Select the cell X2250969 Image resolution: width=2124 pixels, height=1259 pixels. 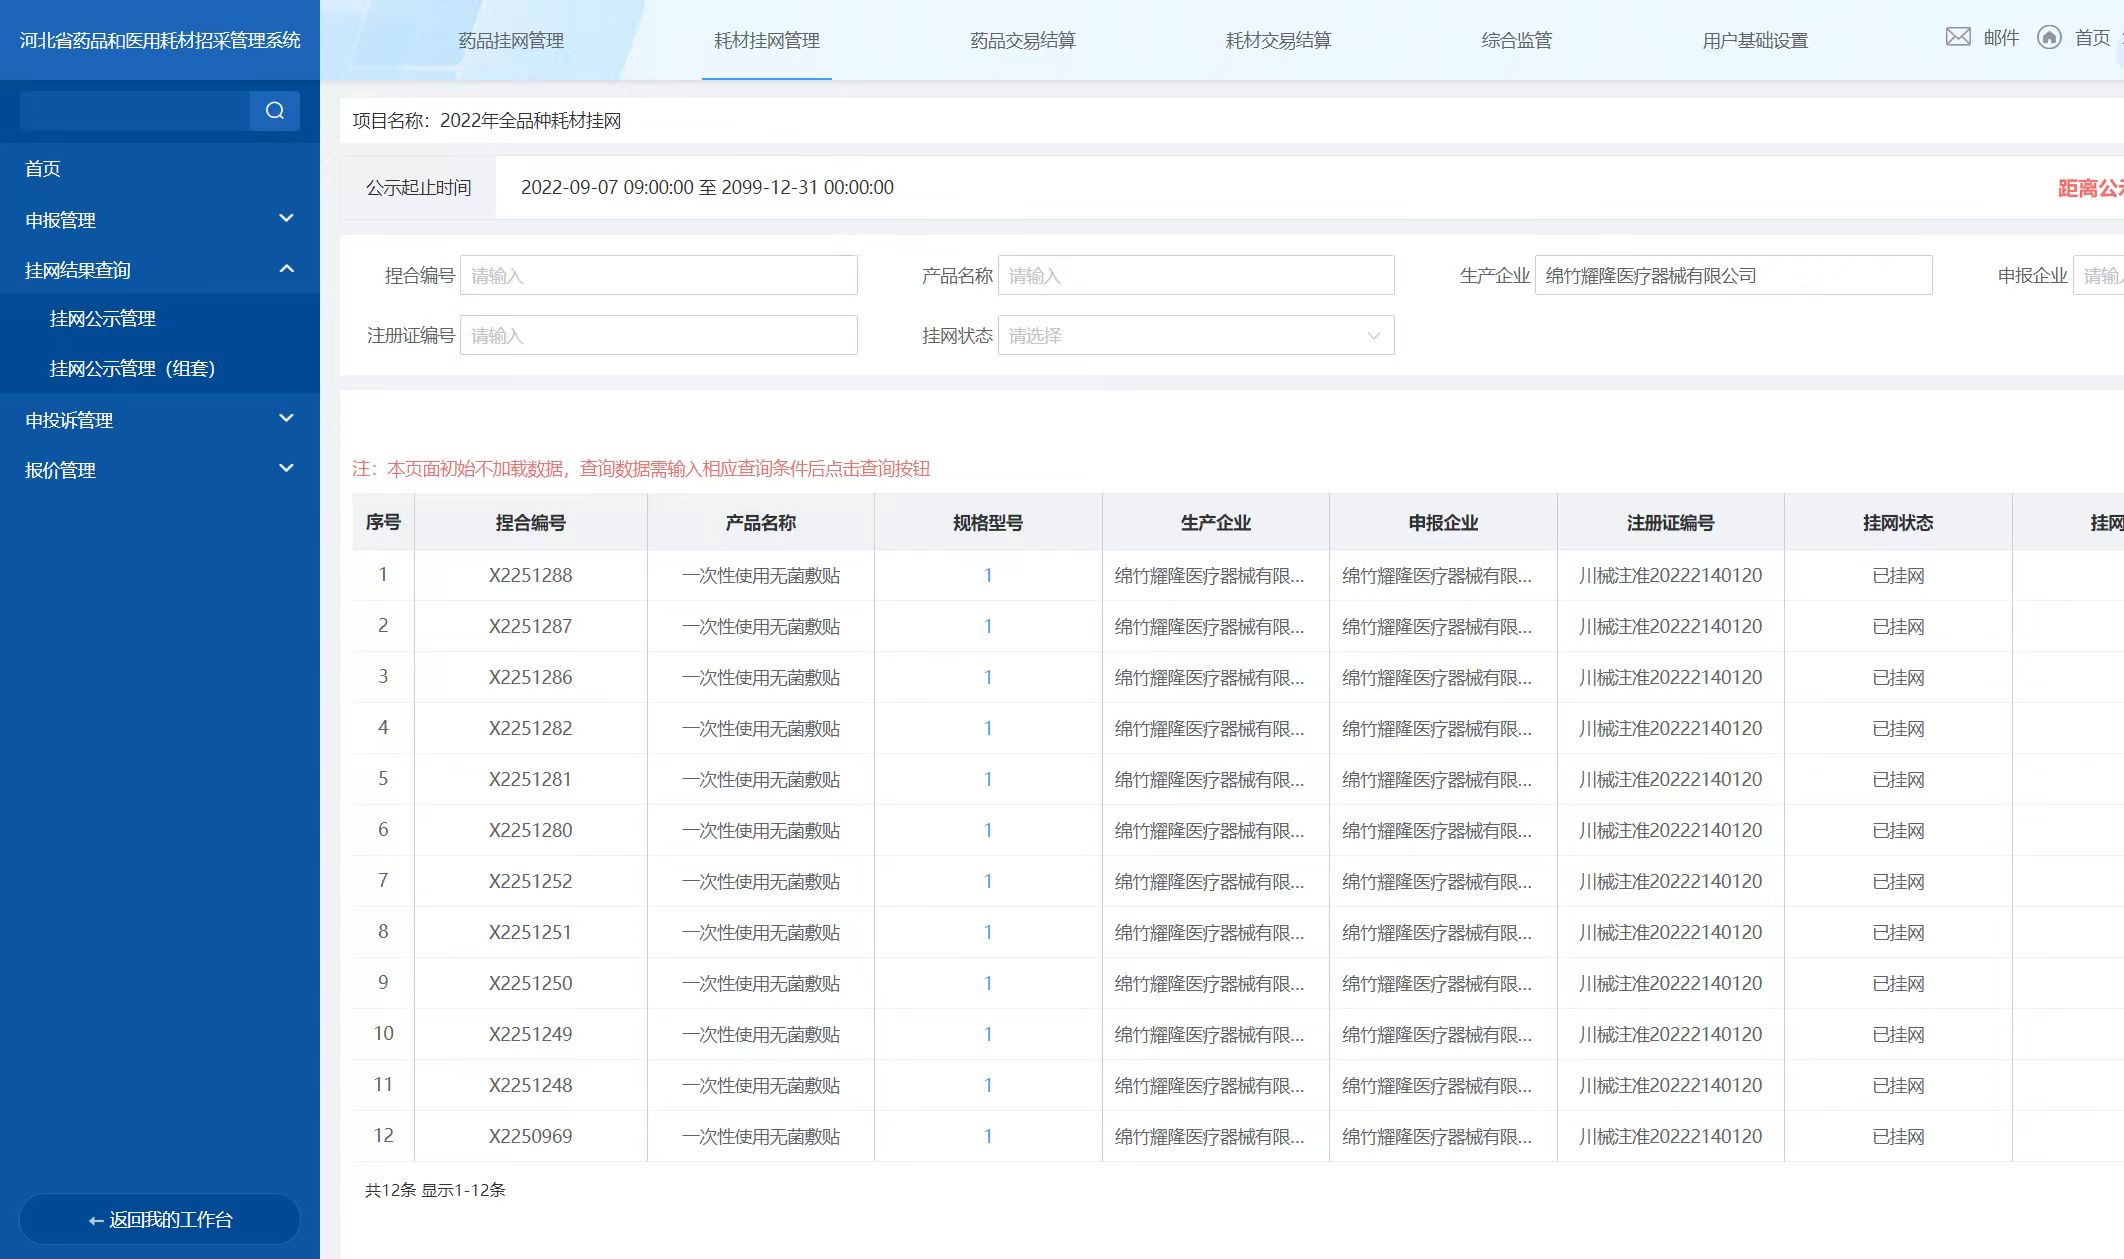tap(531, 1136)
